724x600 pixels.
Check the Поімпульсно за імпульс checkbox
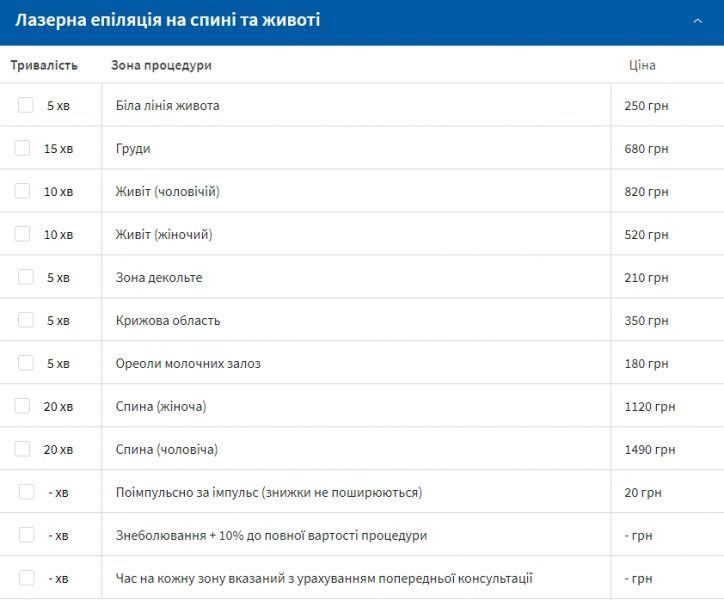[x=27, y=492]
